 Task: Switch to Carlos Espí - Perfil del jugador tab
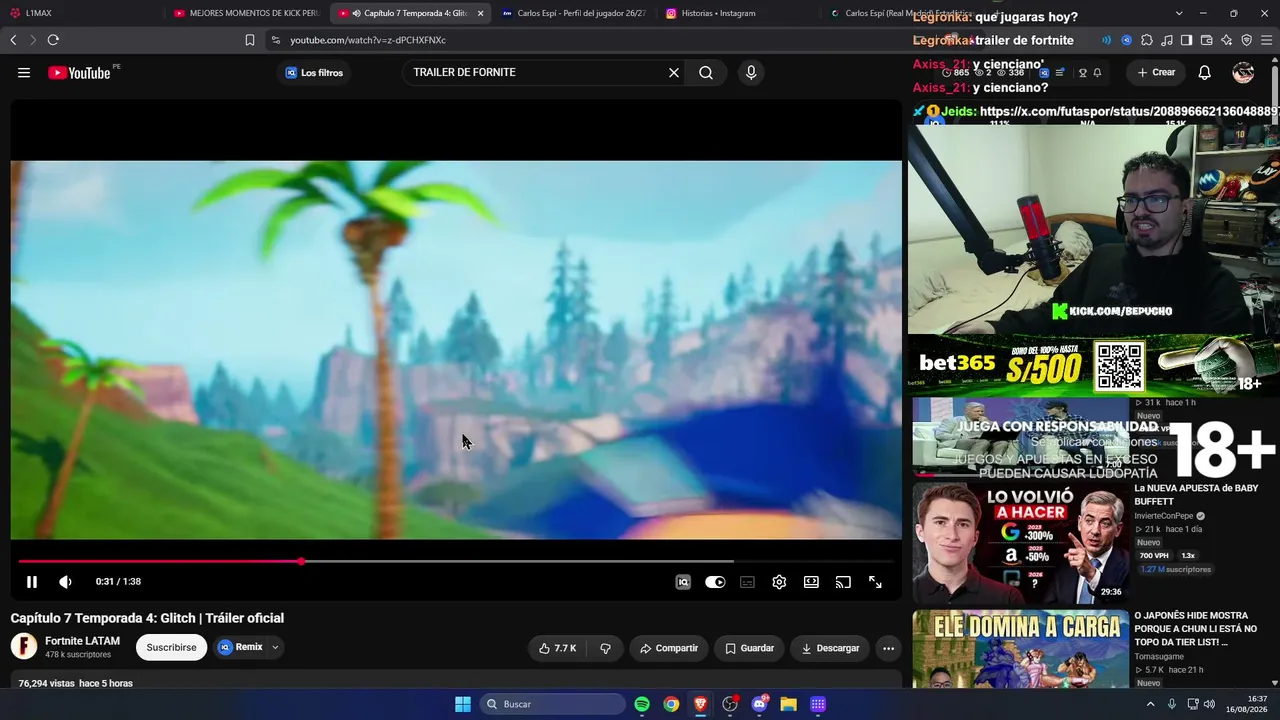pos(574,13)
